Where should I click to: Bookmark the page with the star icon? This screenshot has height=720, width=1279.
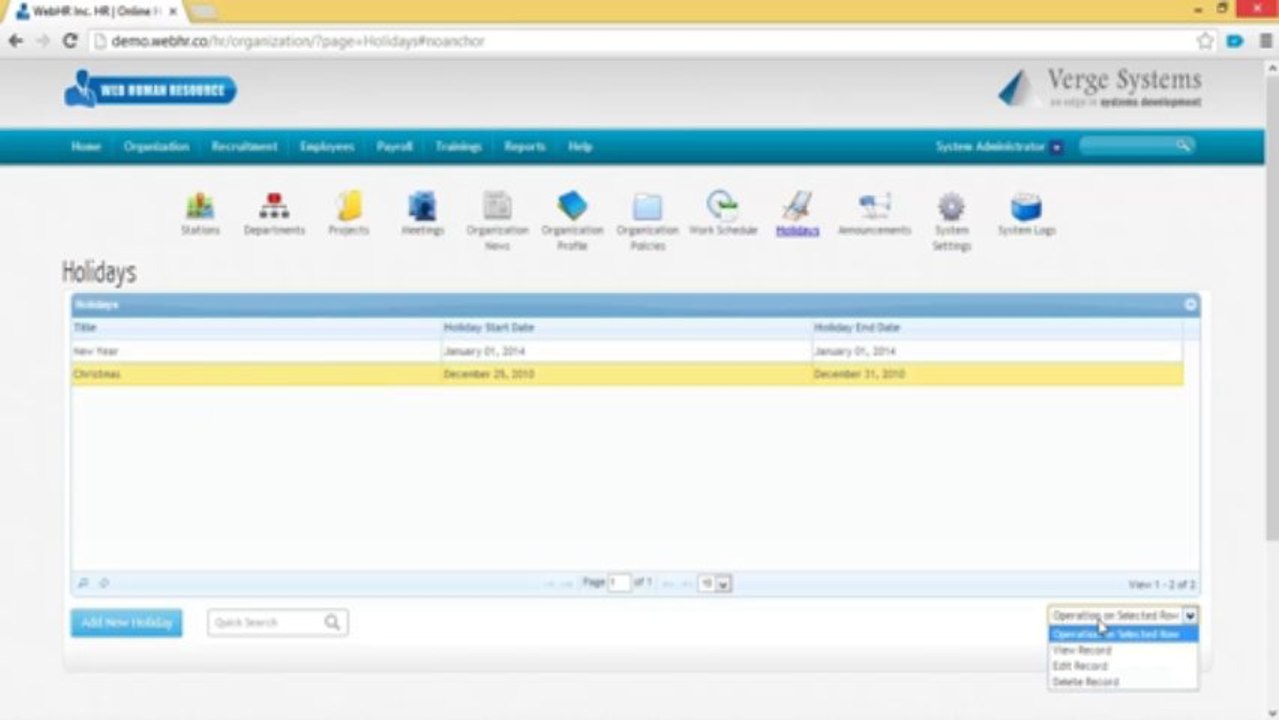click(x=1206, y=41)
